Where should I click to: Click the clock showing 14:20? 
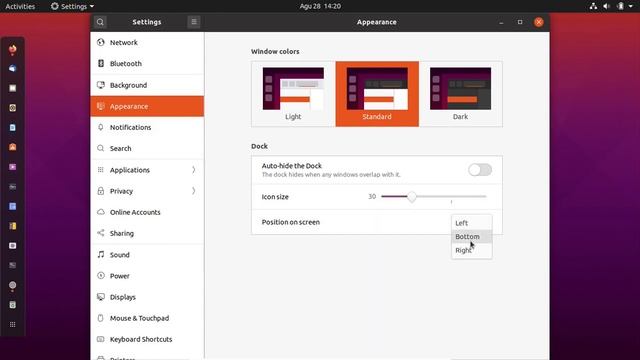320,6
